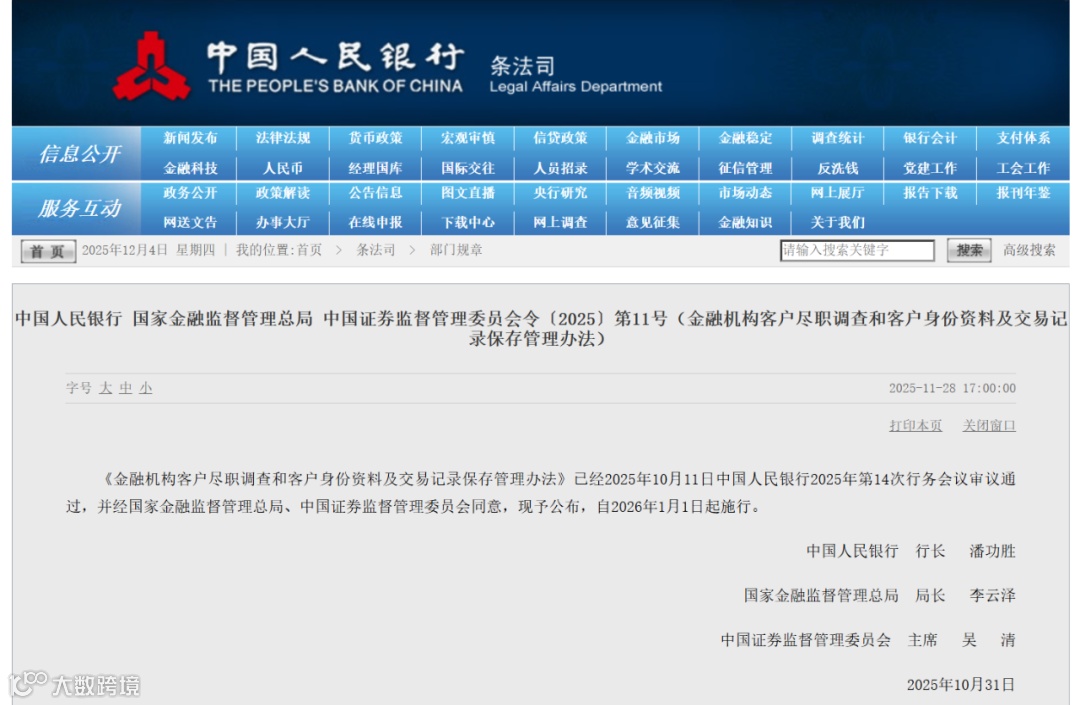Click director name 李云泽
The width and height of the screenshot is (1080, 705).
(993, 596)
